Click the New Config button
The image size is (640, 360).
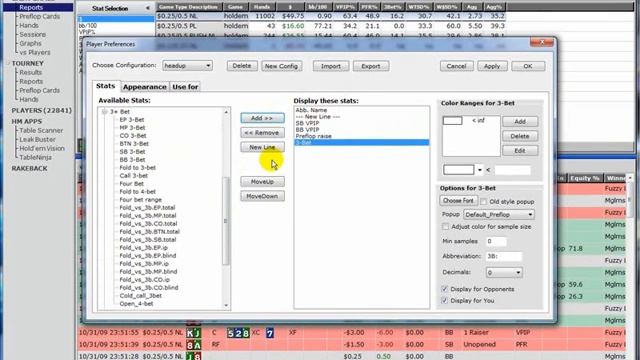[282, 66]
